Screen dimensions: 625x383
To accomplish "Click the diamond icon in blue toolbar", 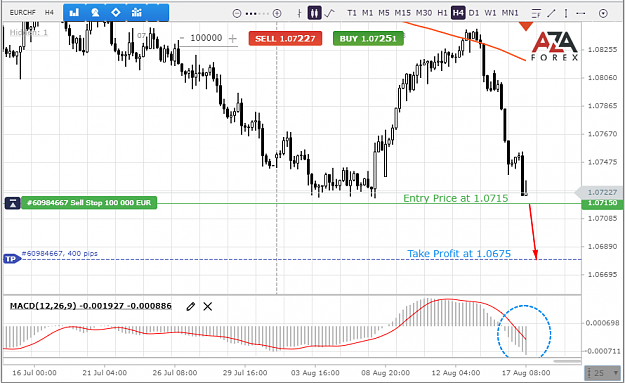I will 116,13.
